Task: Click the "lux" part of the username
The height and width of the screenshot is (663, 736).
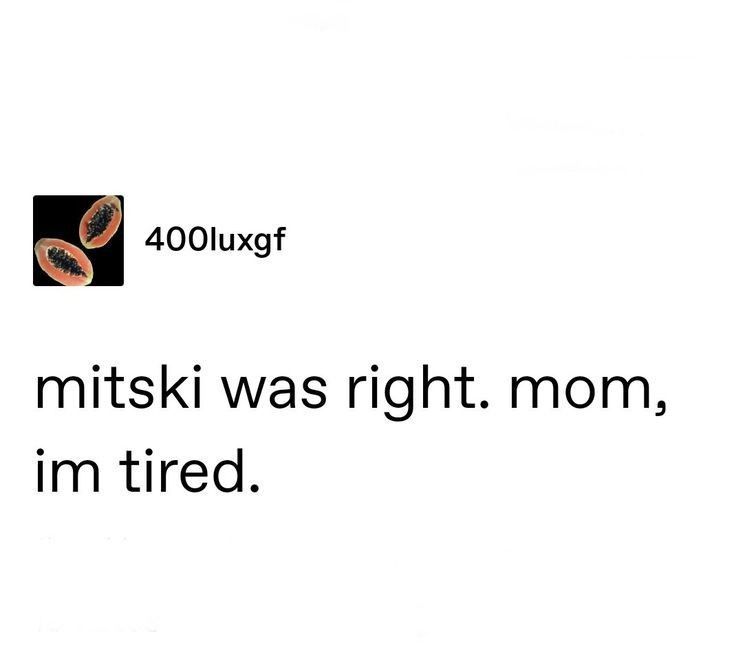Action: point(231,239)
